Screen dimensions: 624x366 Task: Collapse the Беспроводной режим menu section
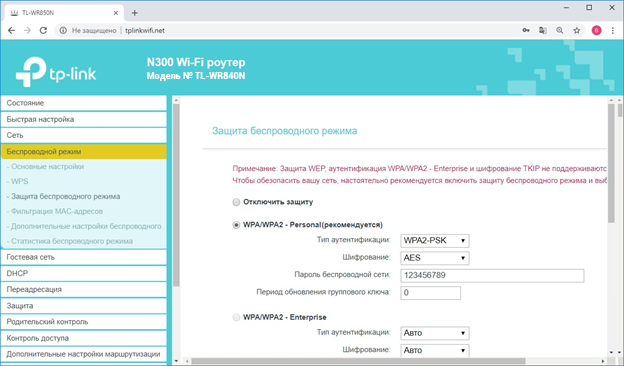click(x=84, y=152)
